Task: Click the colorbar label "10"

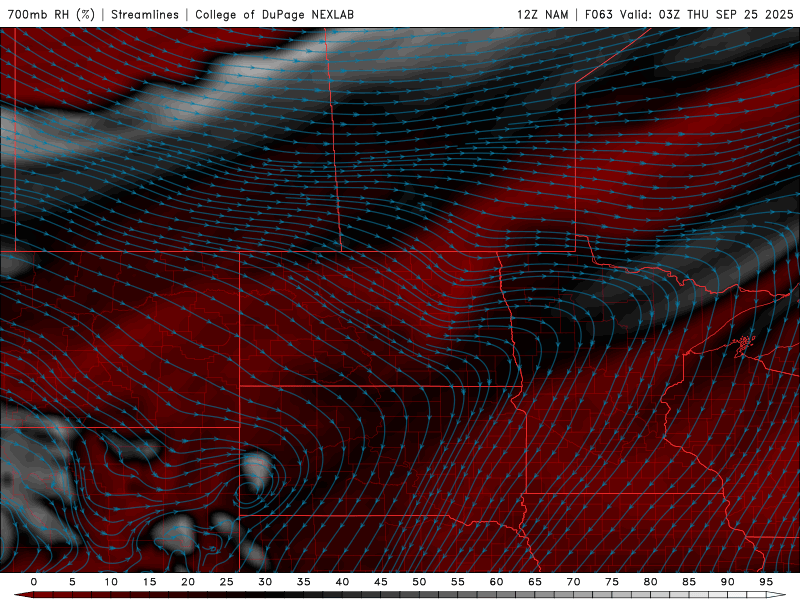Action: [x=111, y=582]
